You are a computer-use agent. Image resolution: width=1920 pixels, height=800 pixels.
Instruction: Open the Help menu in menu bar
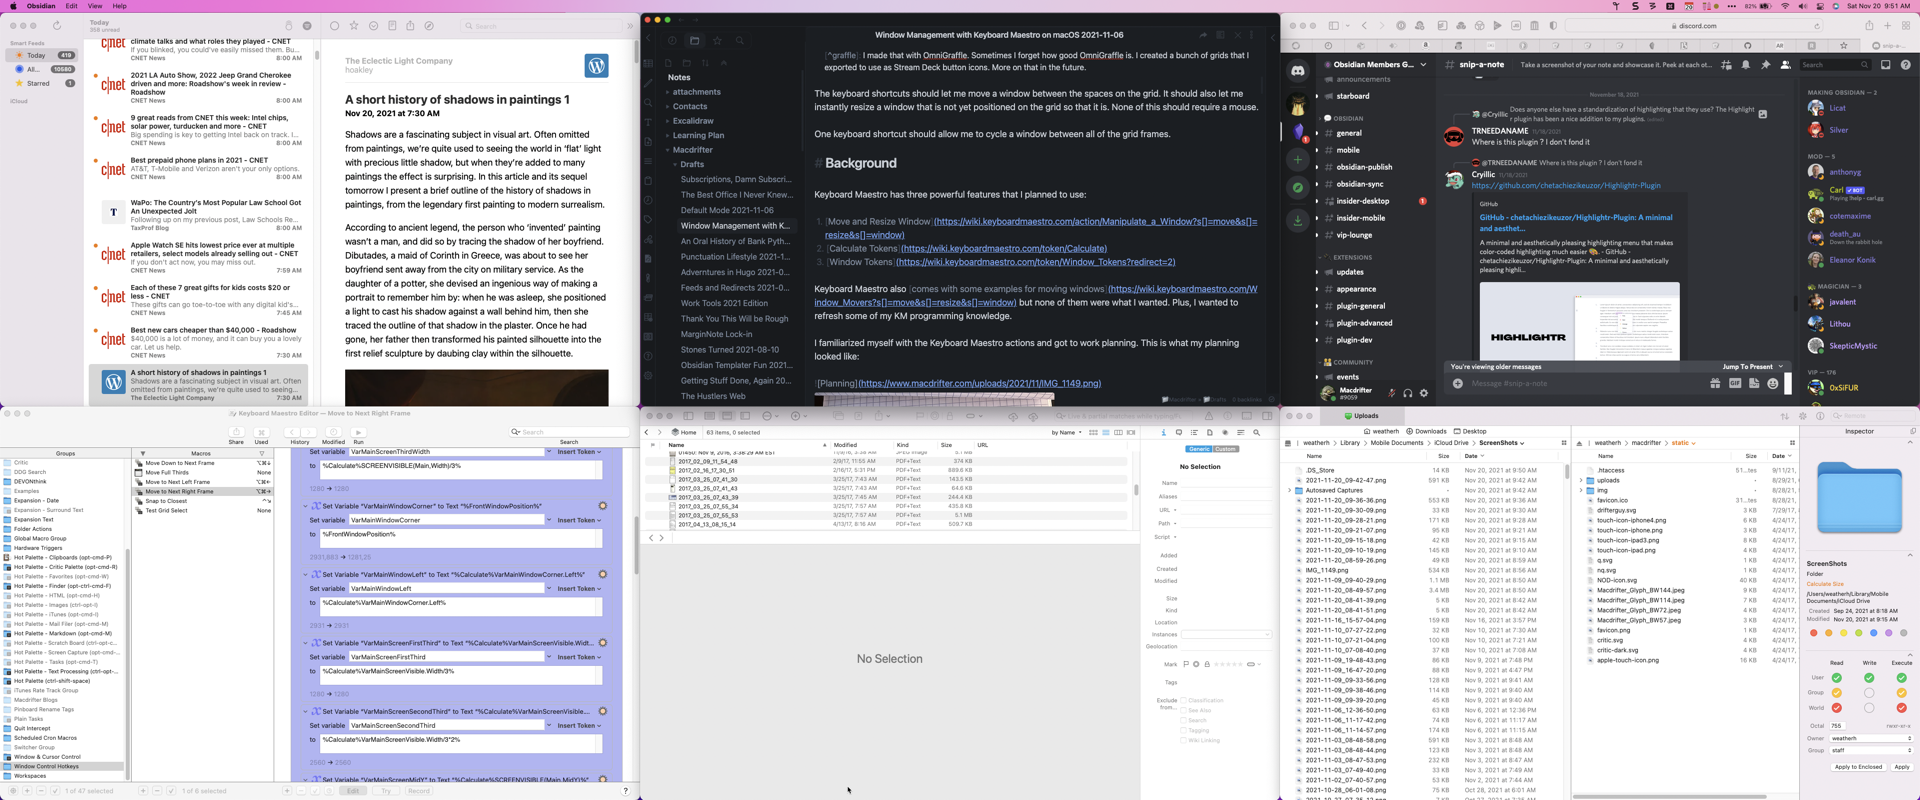pyautogui.click(x=120, y=6)
